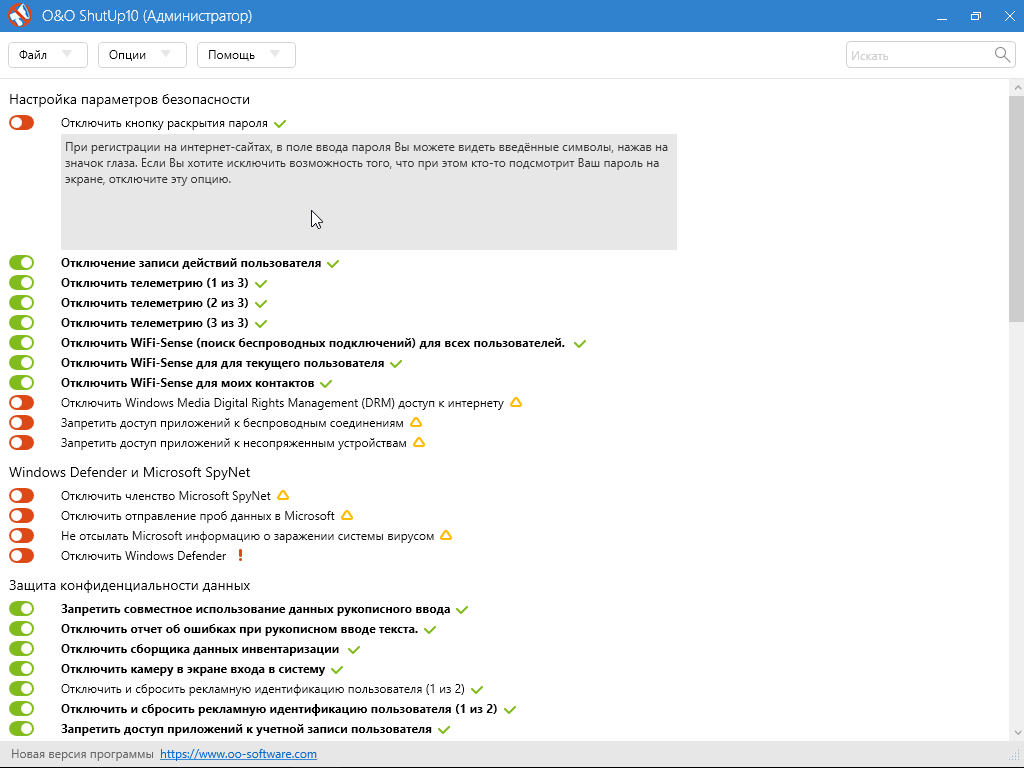Click green checkmark beside WiFi-Sense для моих контактов
This screenshot has height=768, width=1024.
coord(327,383)
